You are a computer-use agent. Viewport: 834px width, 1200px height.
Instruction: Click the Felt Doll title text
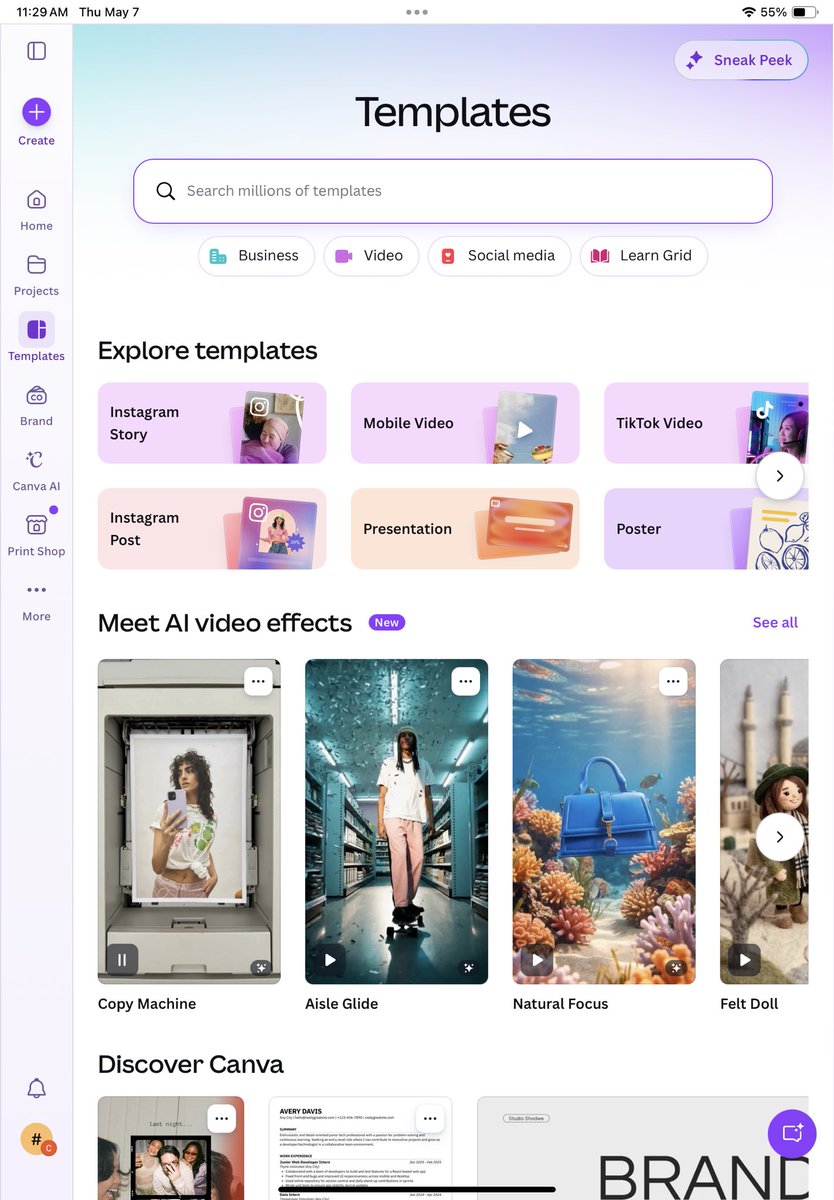tap(749, 1004)
